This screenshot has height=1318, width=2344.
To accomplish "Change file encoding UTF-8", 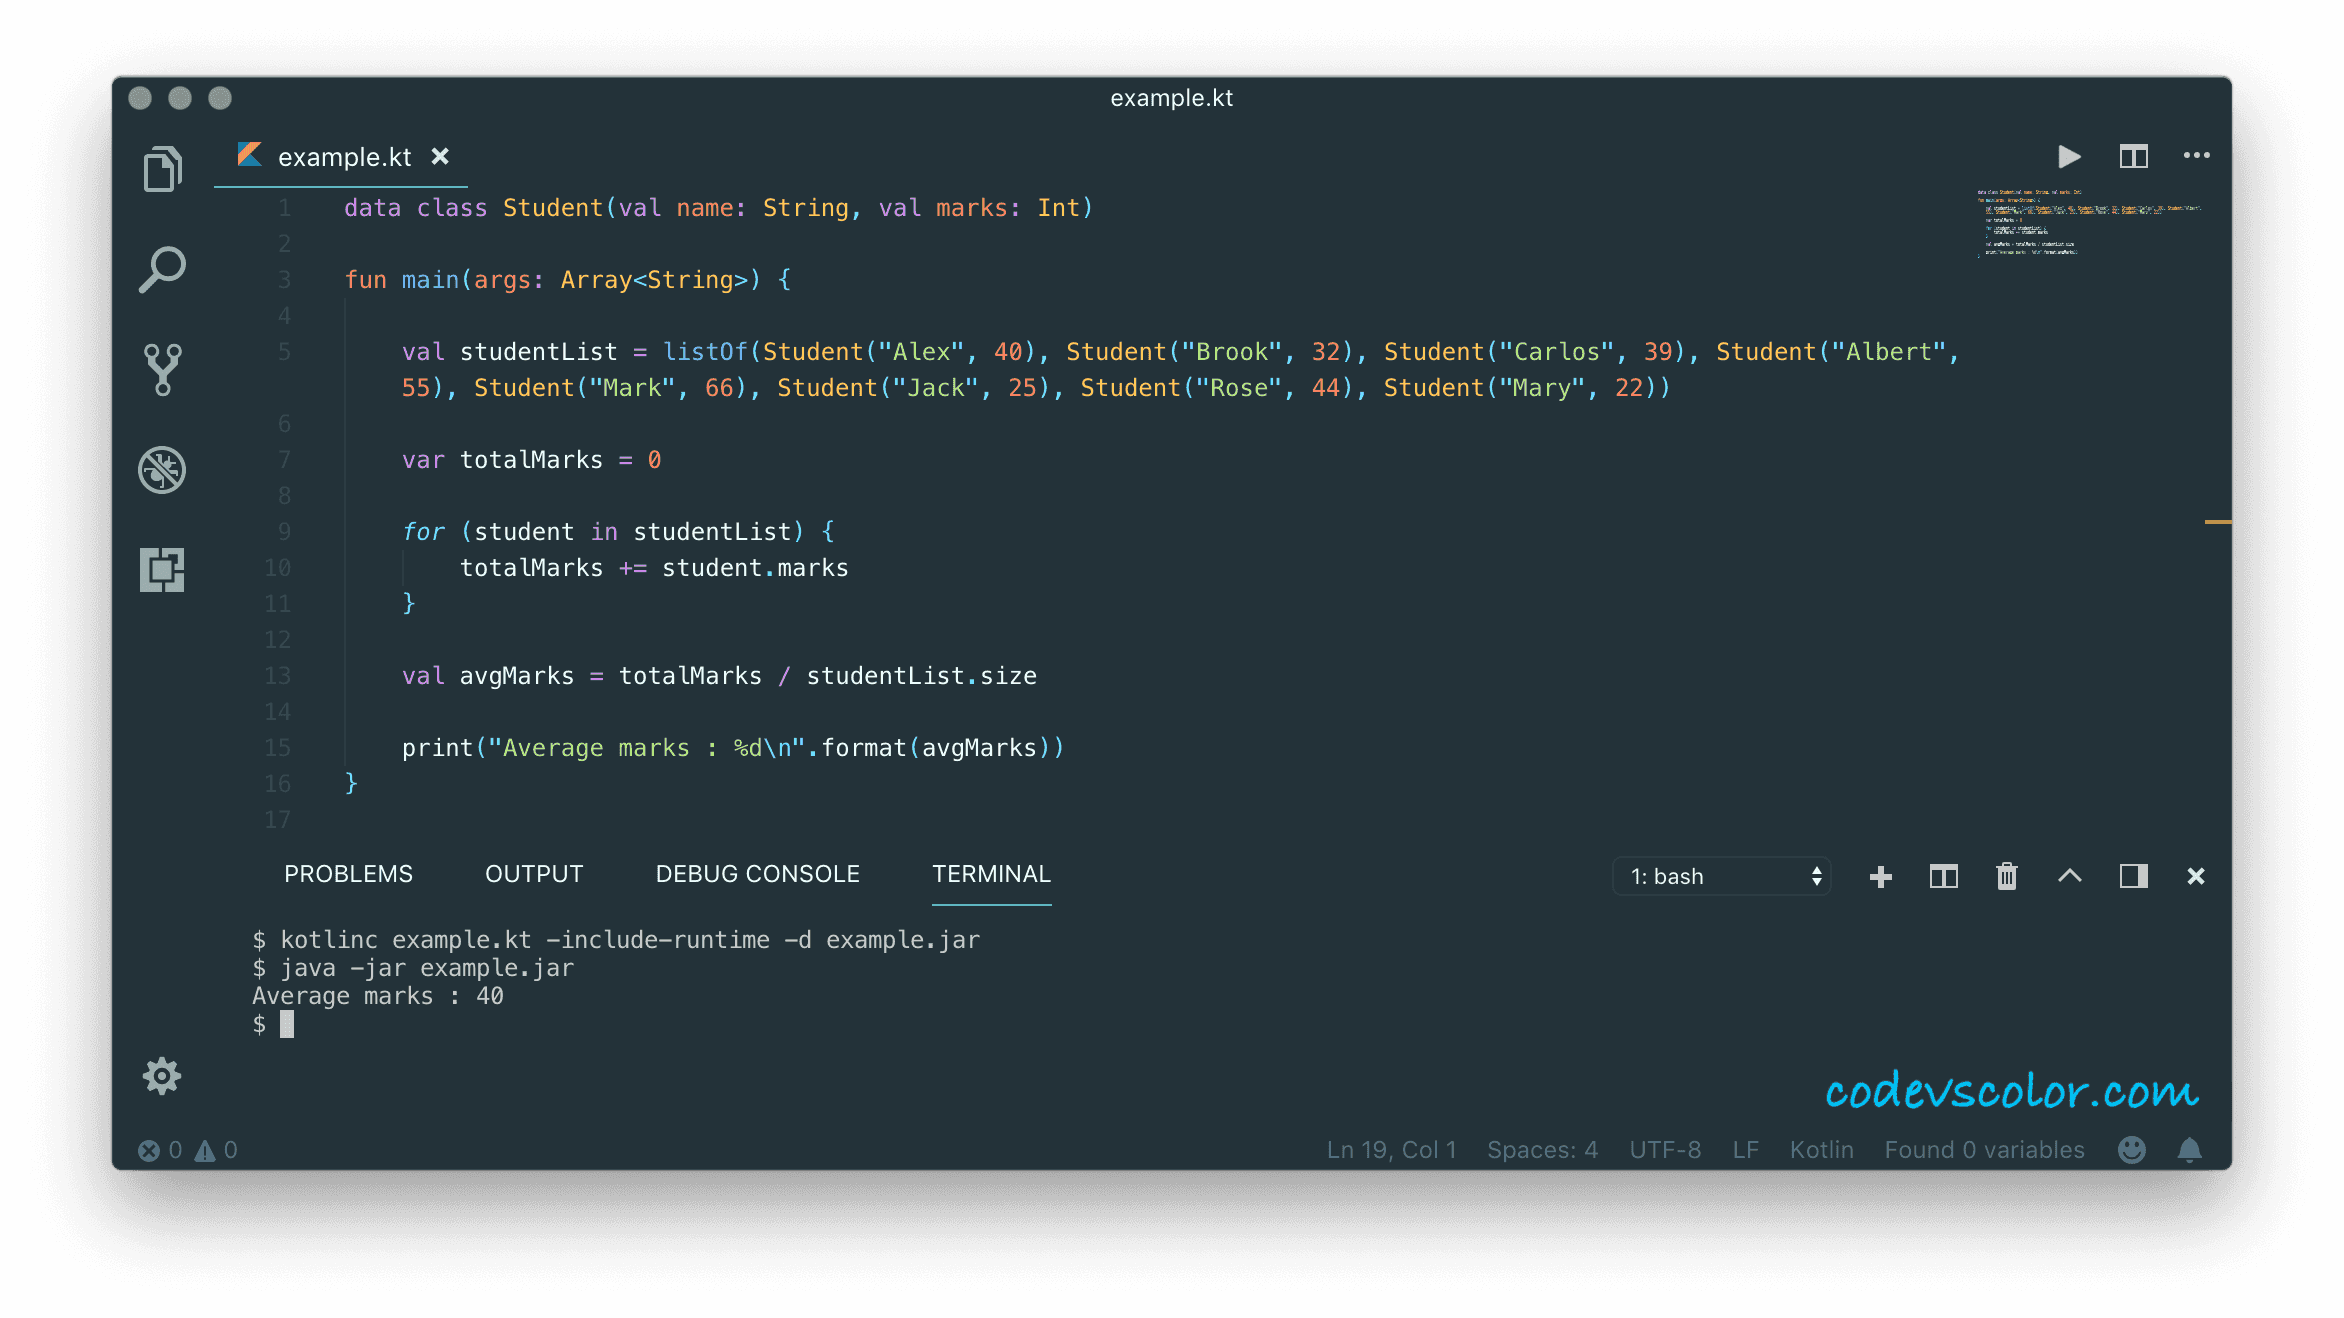I will pyautogui.click(x=1665, y=1150).
